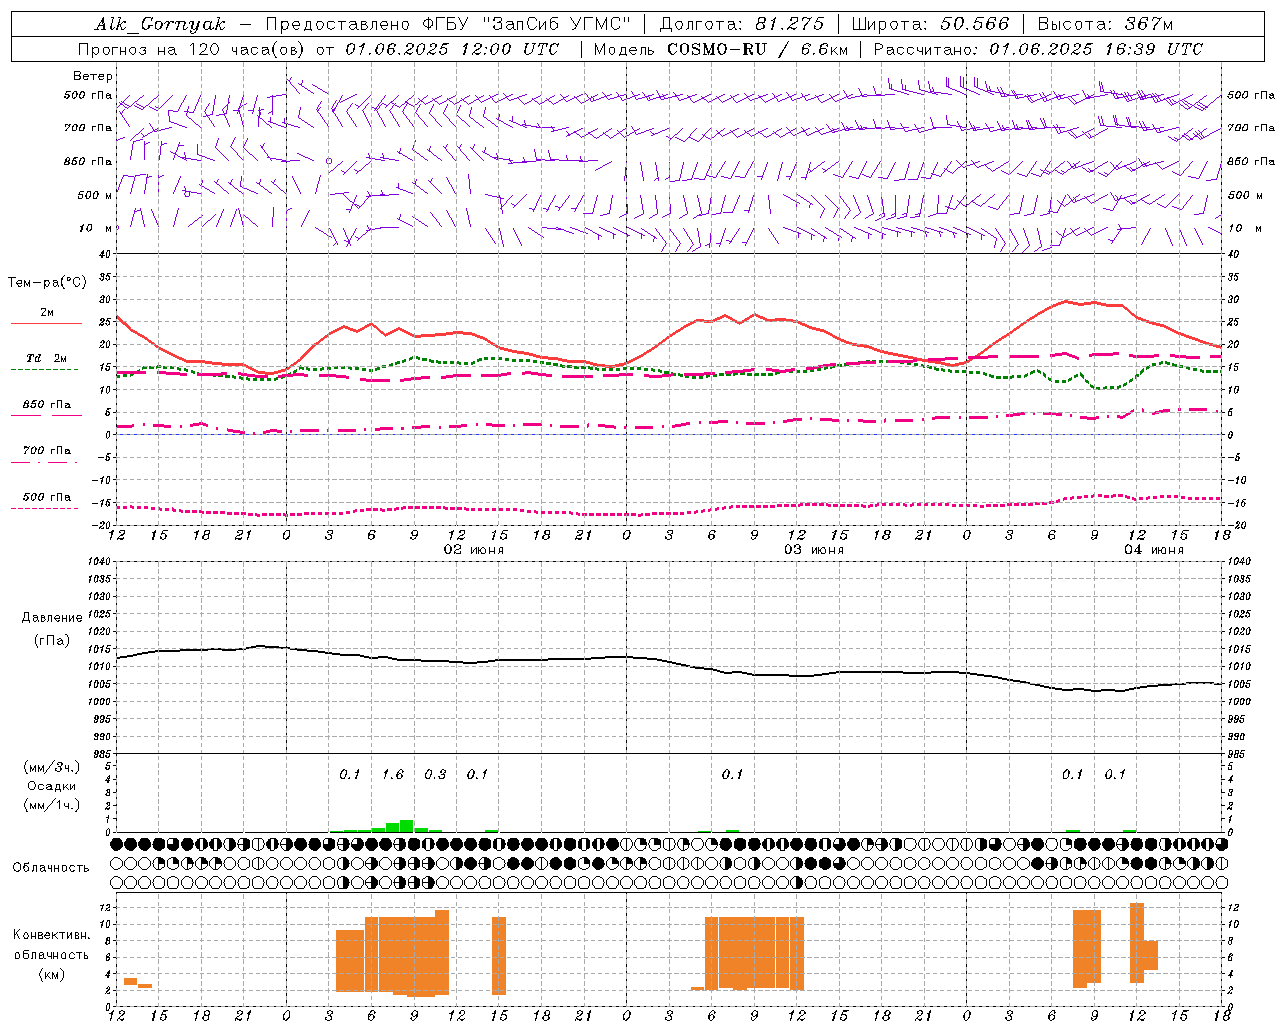
Task: Click the red solid legend line under "2м"
Action: (x=46, y=324)
